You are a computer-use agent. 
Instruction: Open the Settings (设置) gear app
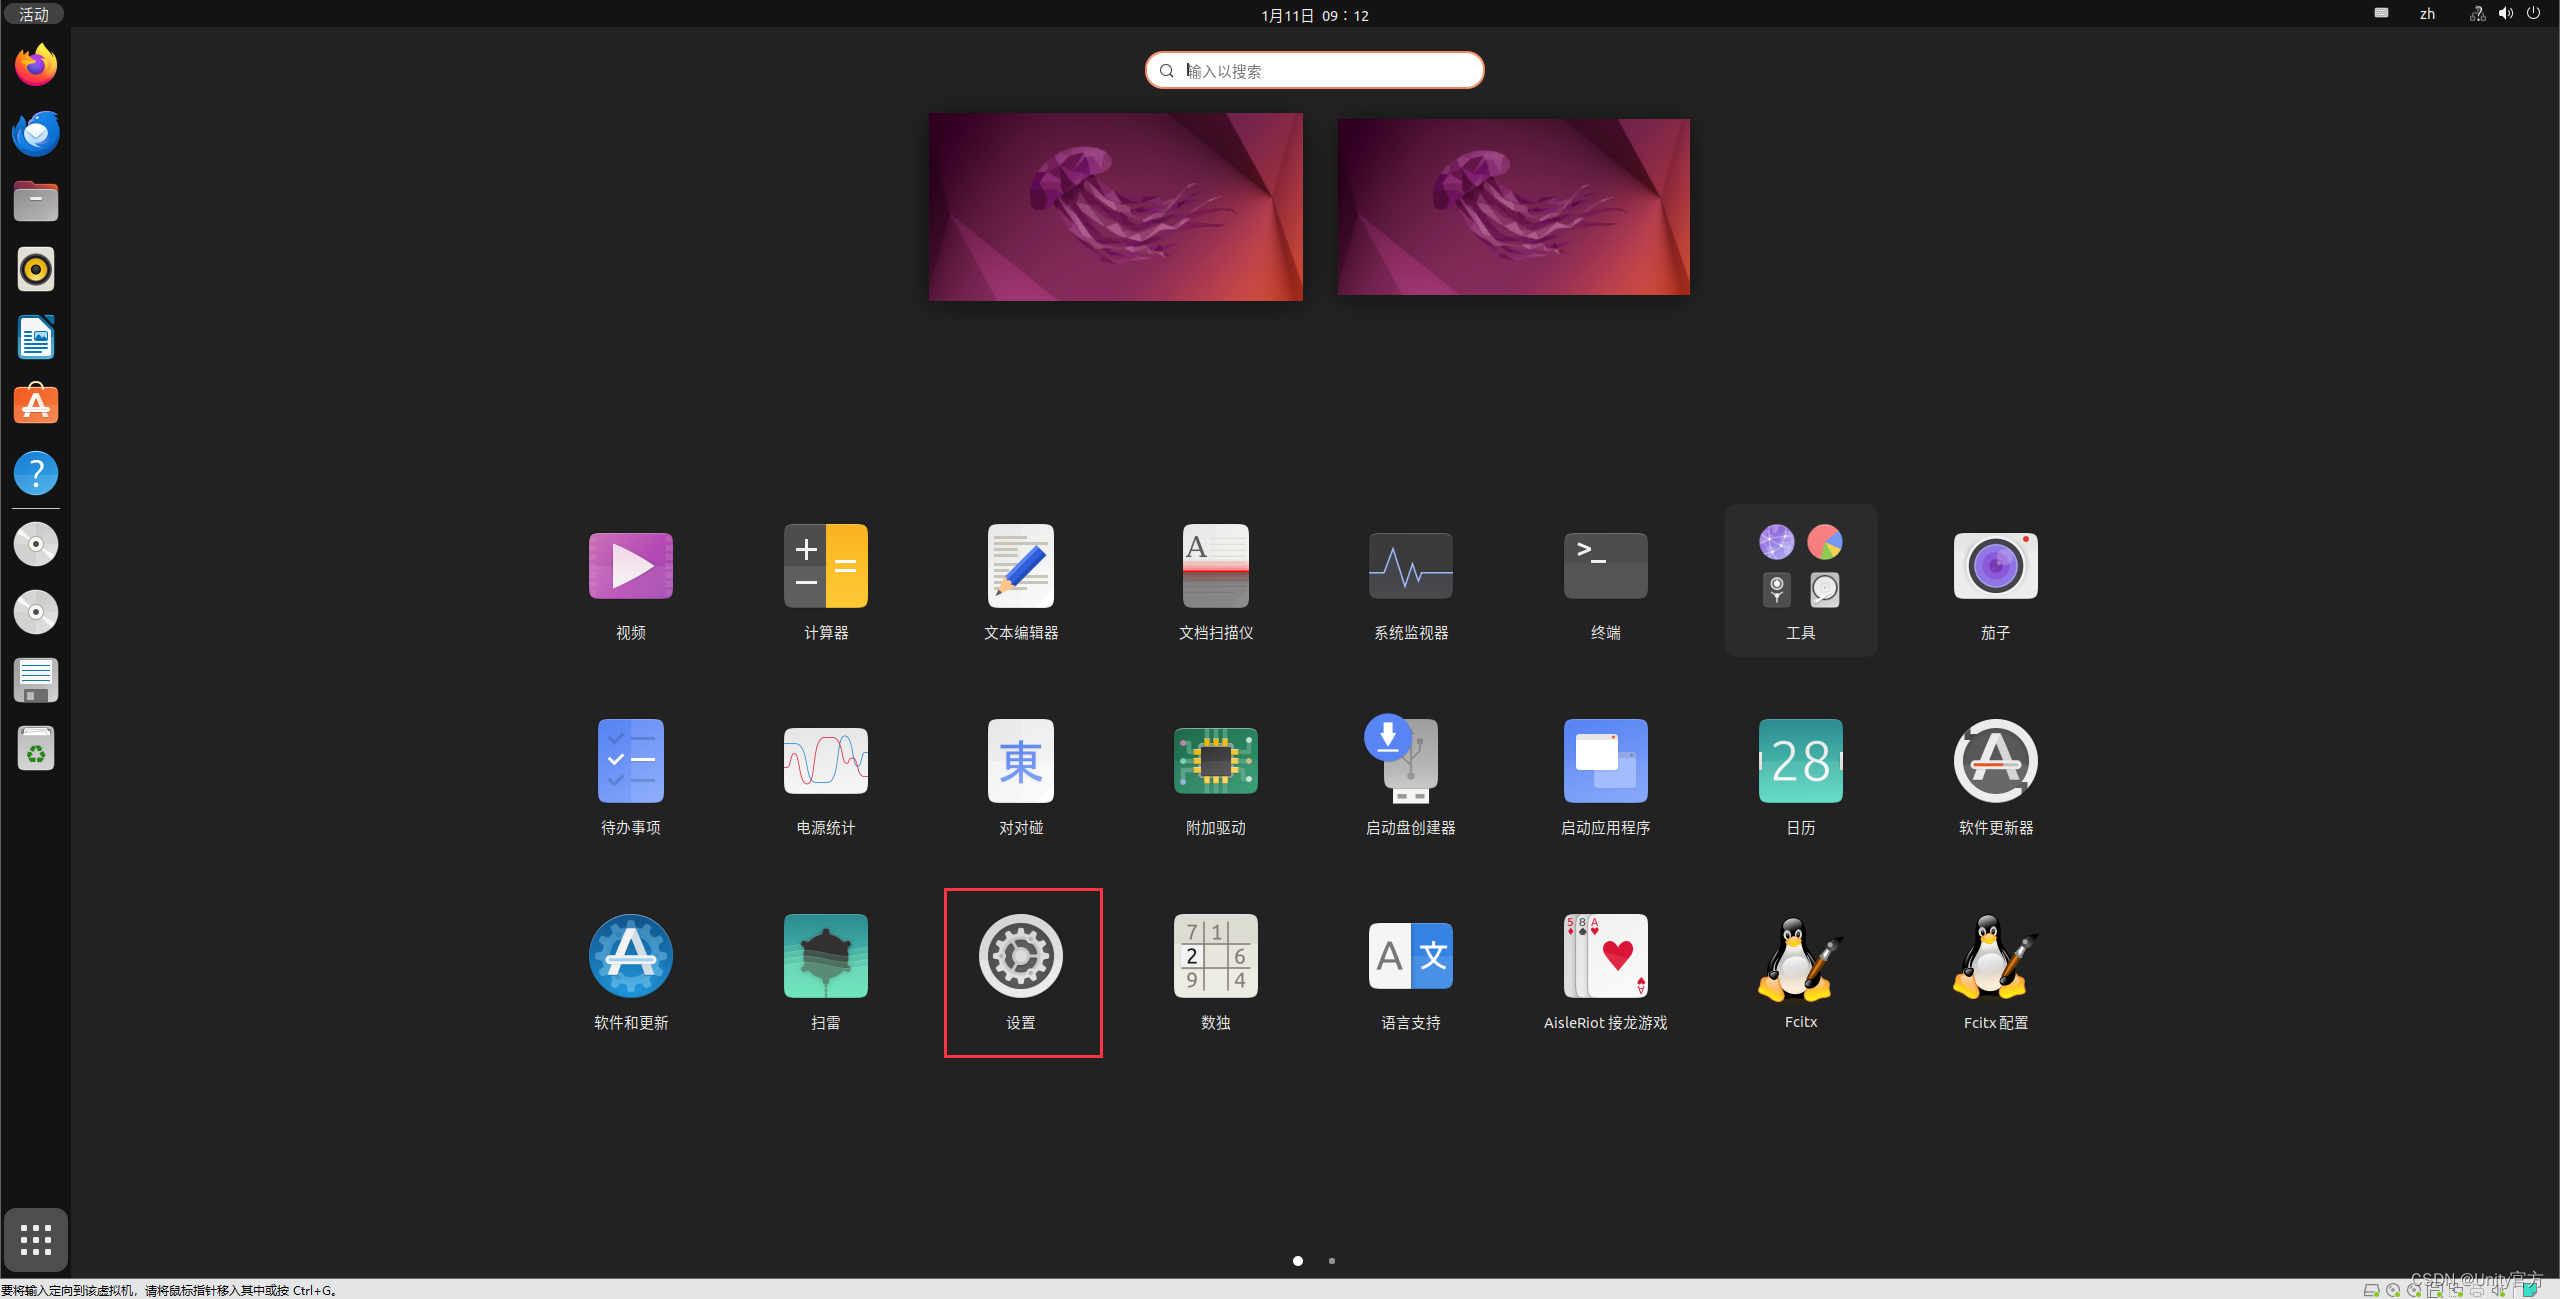(x=1020, y=956)
